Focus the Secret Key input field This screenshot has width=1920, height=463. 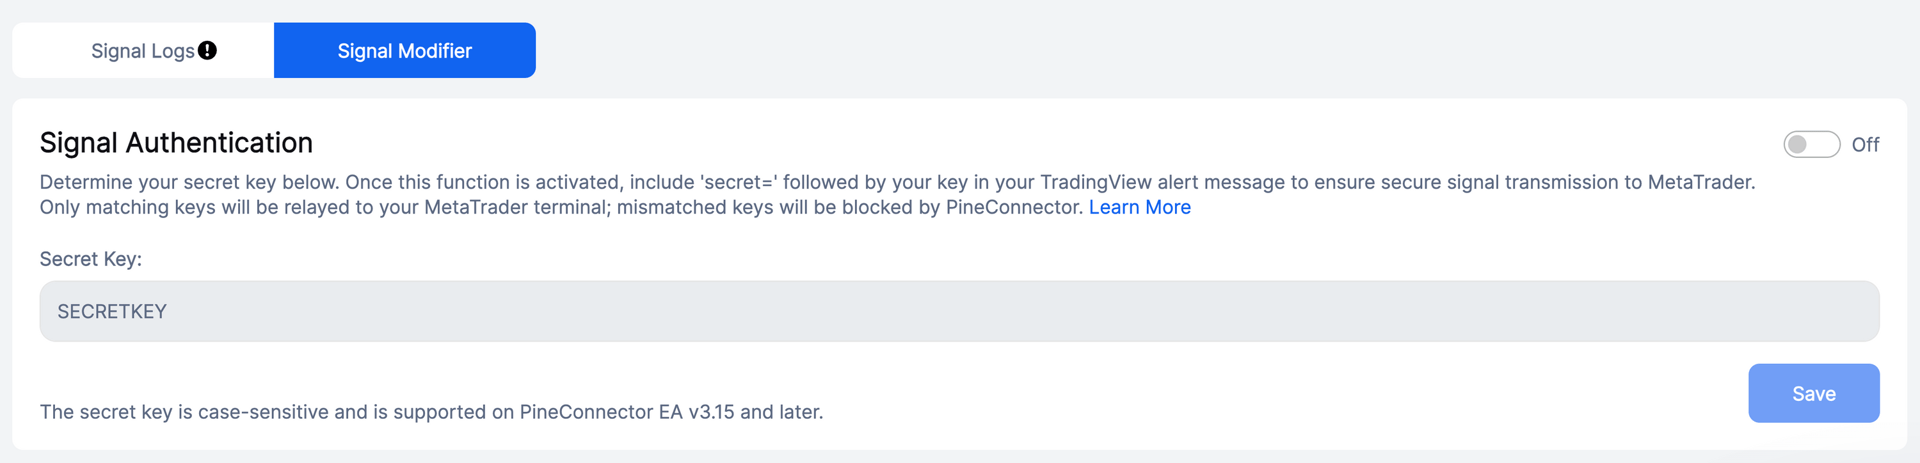[959, 311]
